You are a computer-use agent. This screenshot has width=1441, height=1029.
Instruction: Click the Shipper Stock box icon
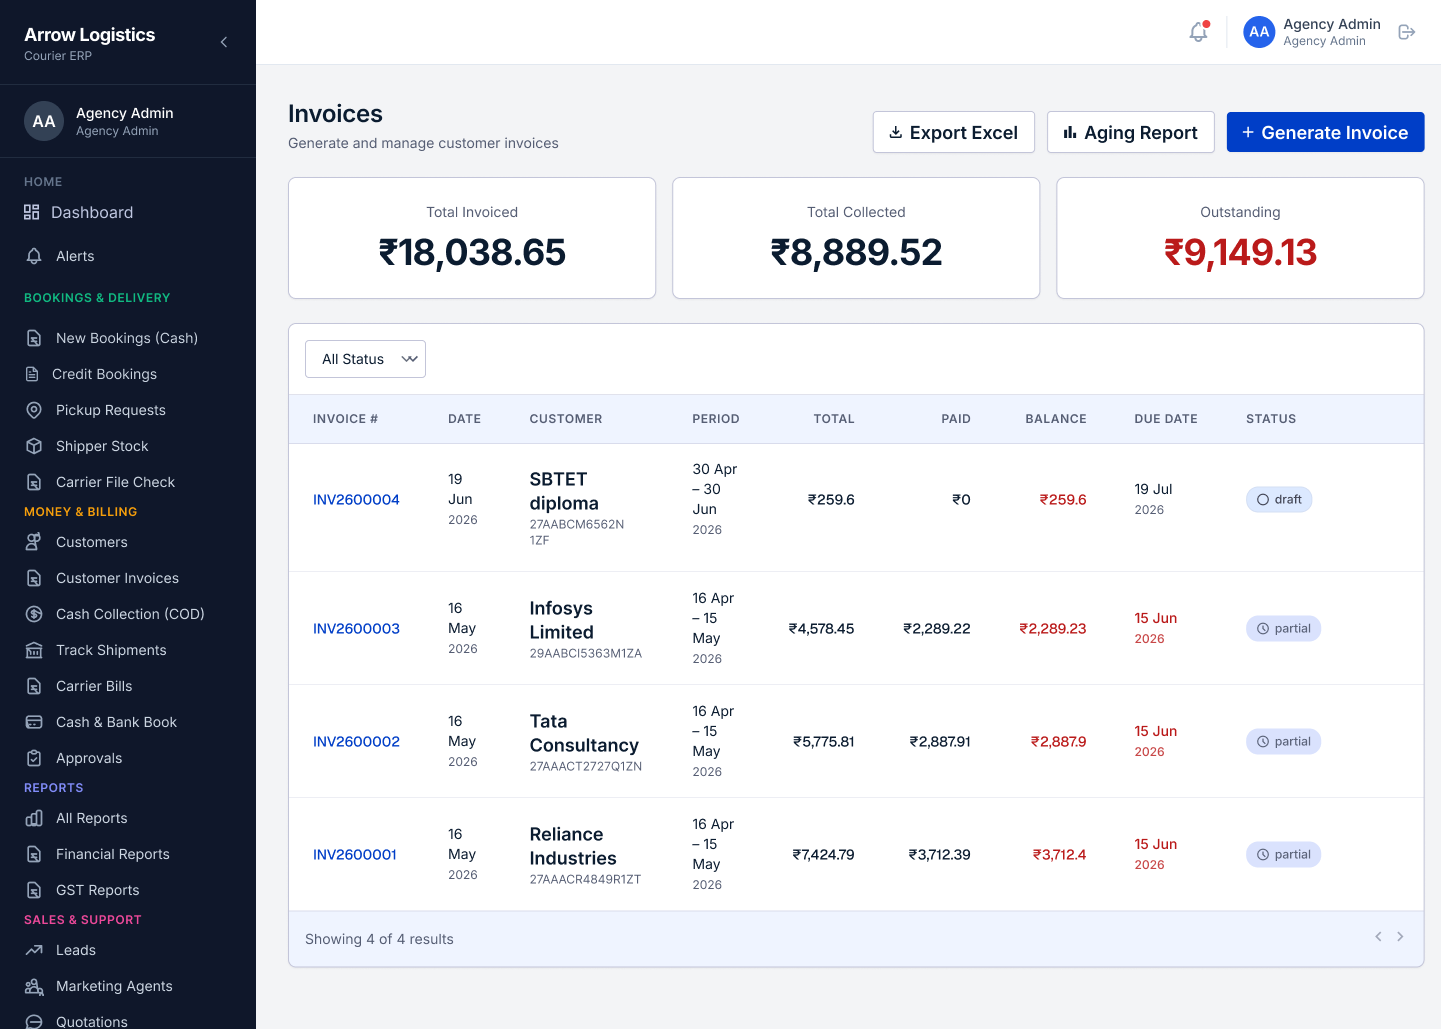(x=34, y=446)
